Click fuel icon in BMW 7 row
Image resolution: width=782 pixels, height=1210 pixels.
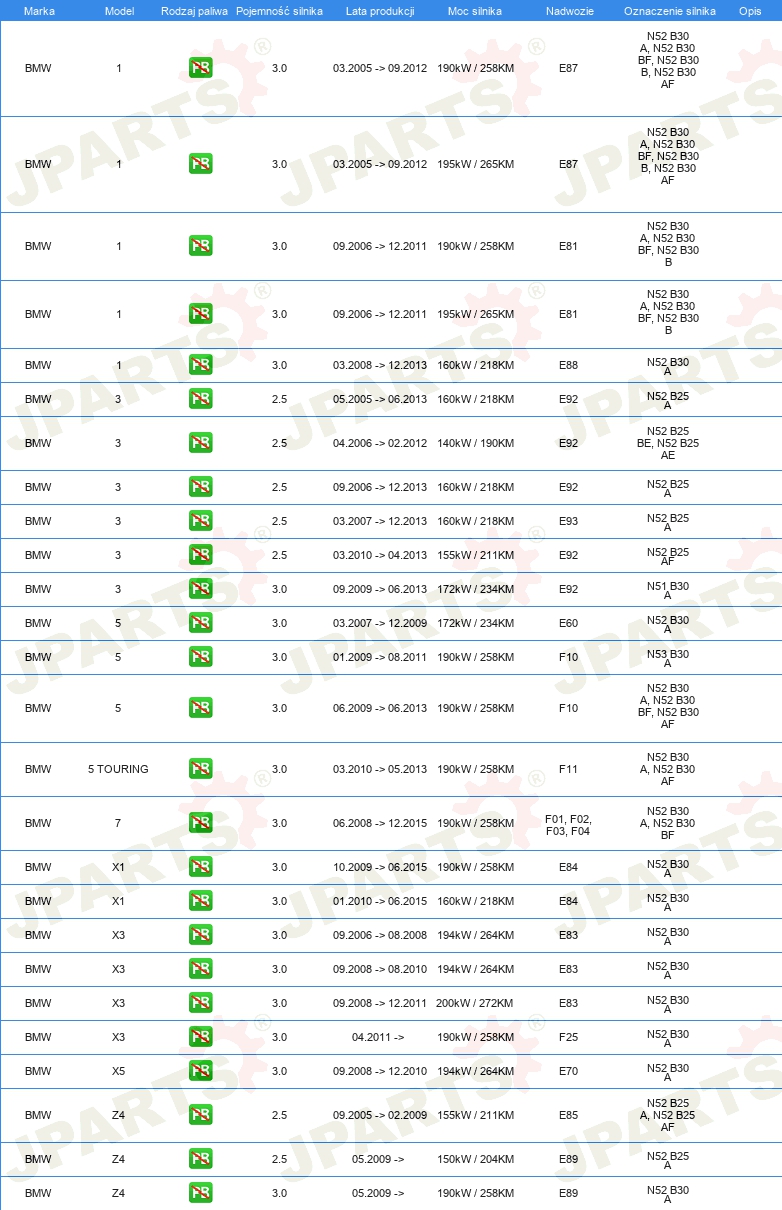pyautogui.click(x=200, y=823)
